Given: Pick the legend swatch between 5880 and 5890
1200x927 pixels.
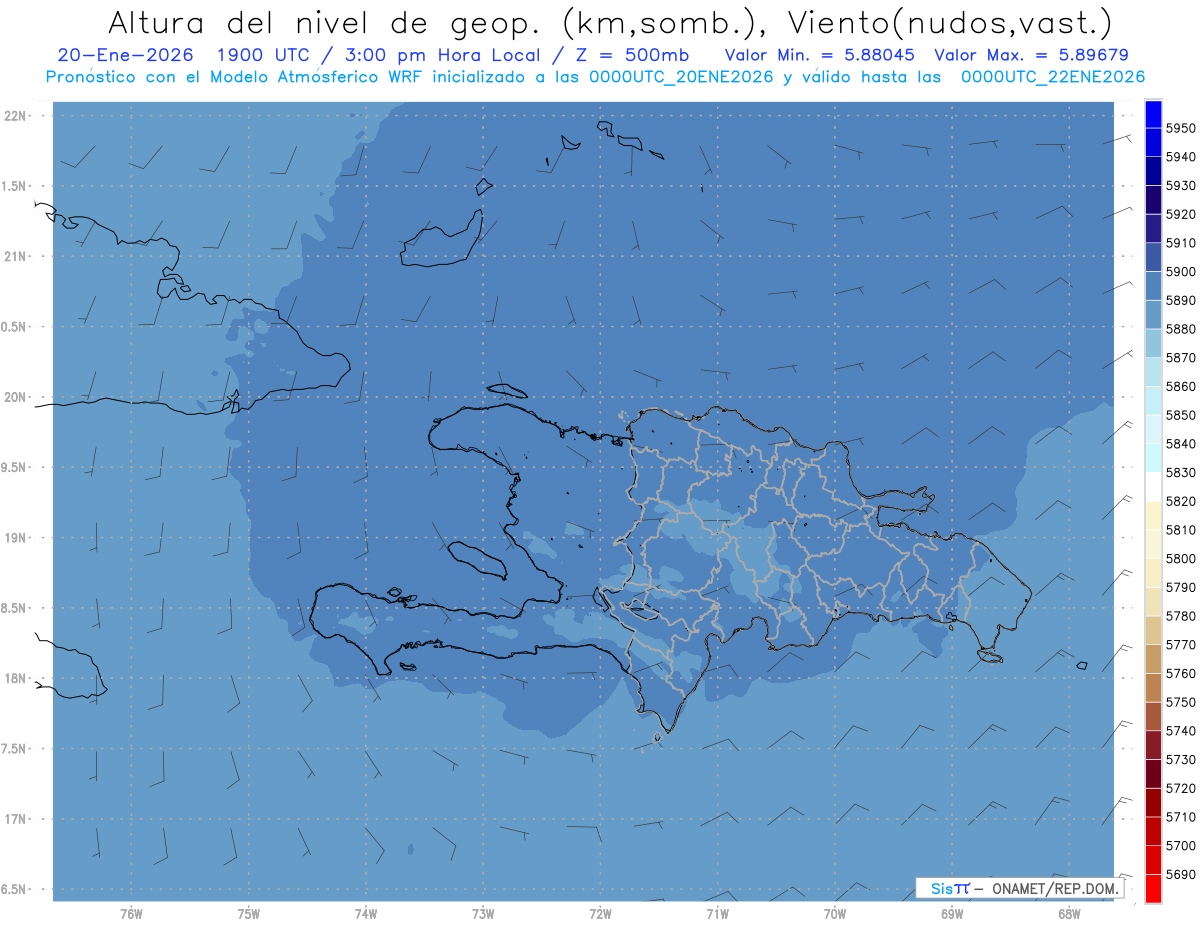Looking at the screenshot, I should [1153, 314].
